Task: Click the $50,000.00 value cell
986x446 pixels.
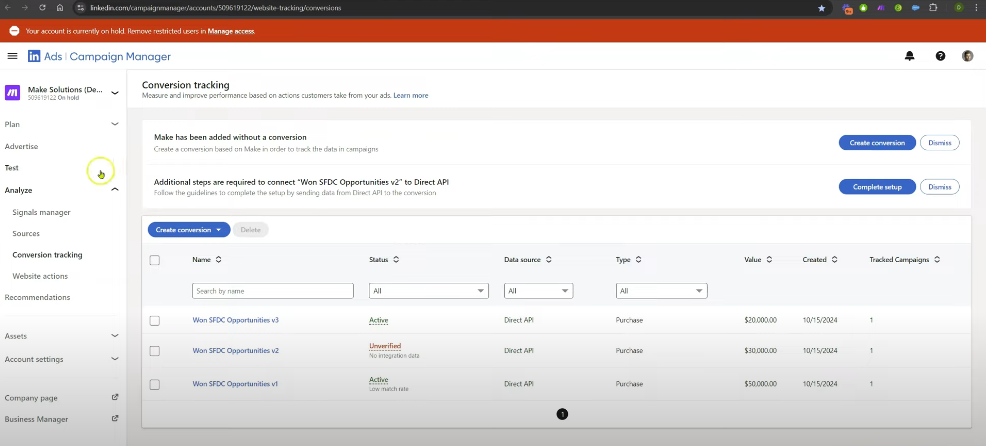Action: (x=760, y=384)
